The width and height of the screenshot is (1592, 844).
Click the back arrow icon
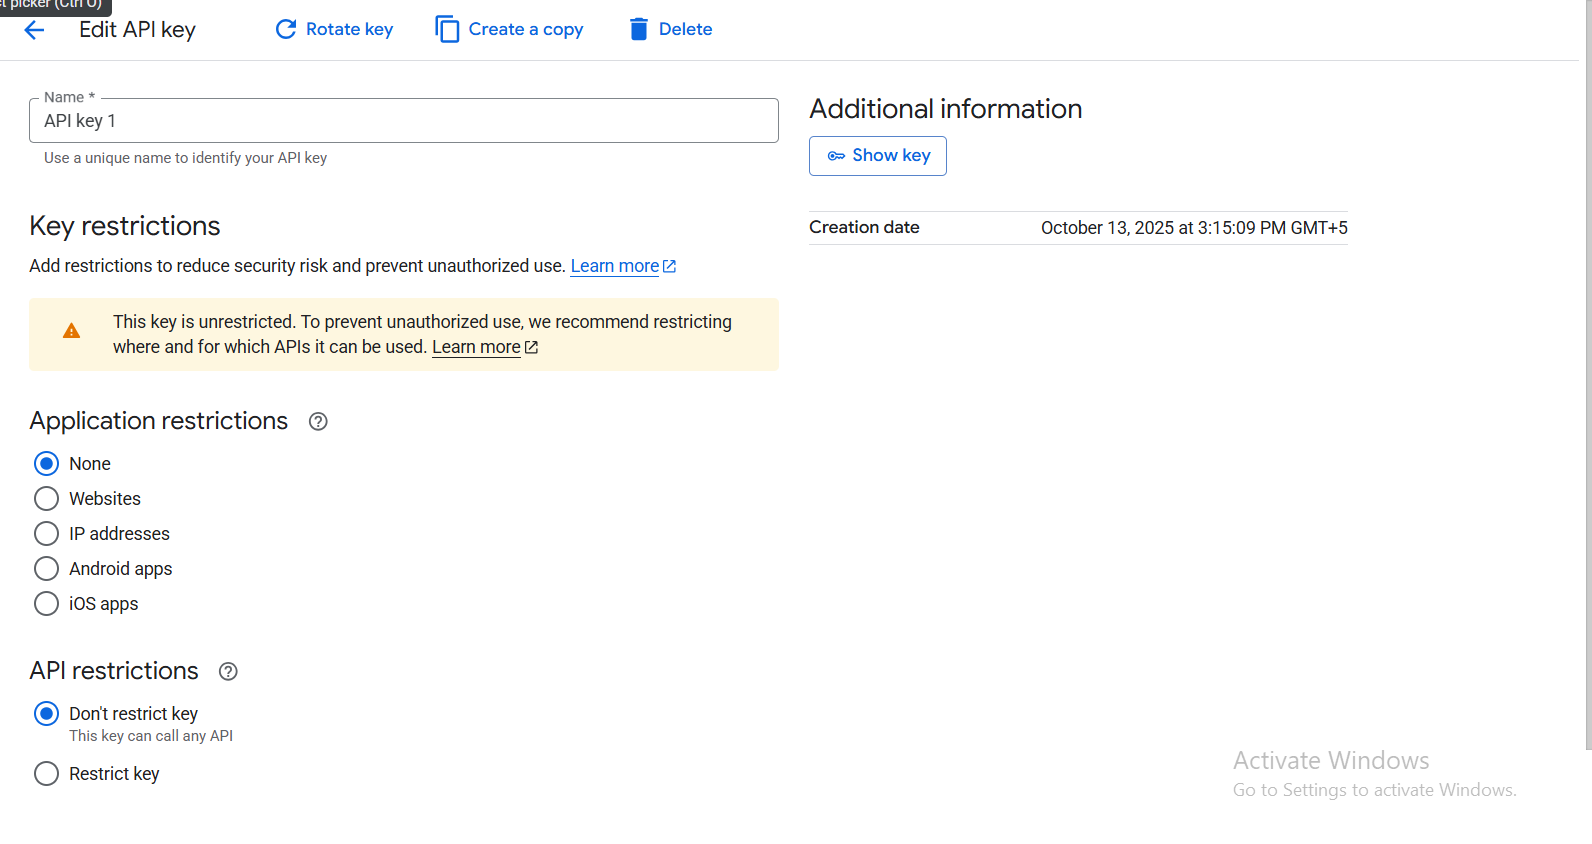34,30
